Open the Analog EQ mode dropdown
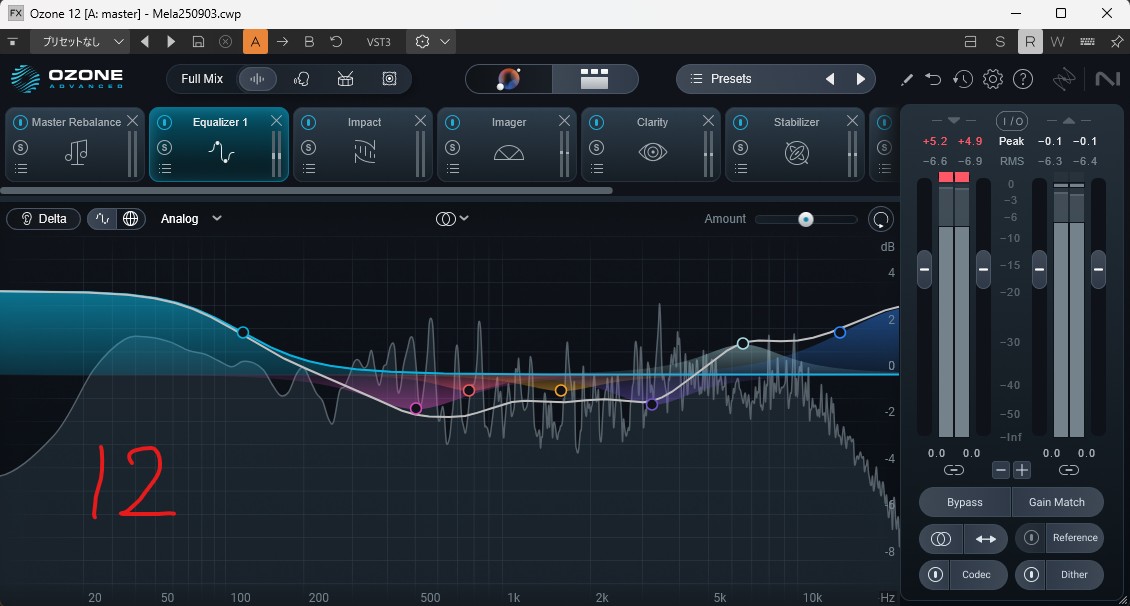 (191, 218)
